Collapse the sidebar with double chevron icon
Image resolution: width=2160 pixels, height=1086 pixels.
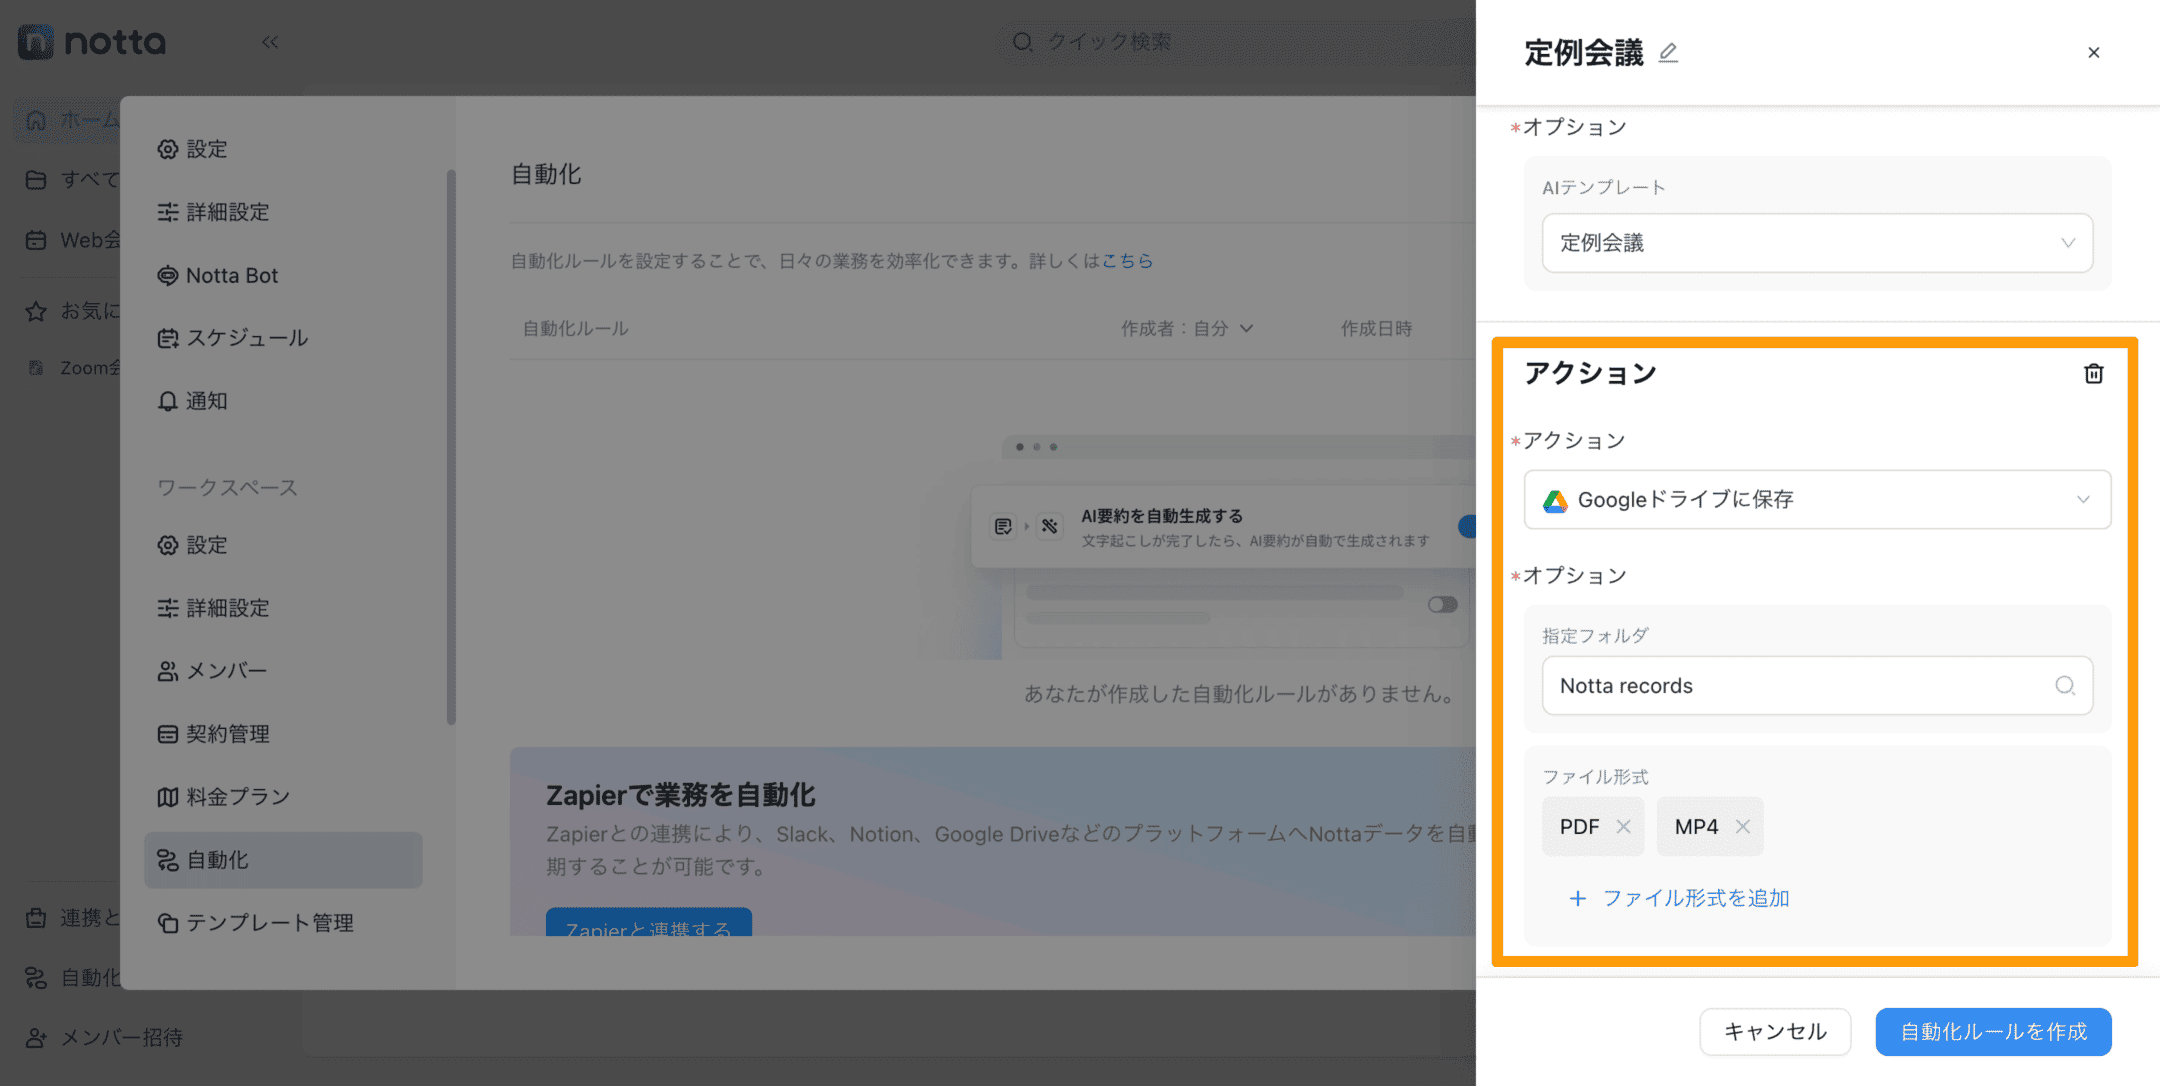[x=270, y=42]
